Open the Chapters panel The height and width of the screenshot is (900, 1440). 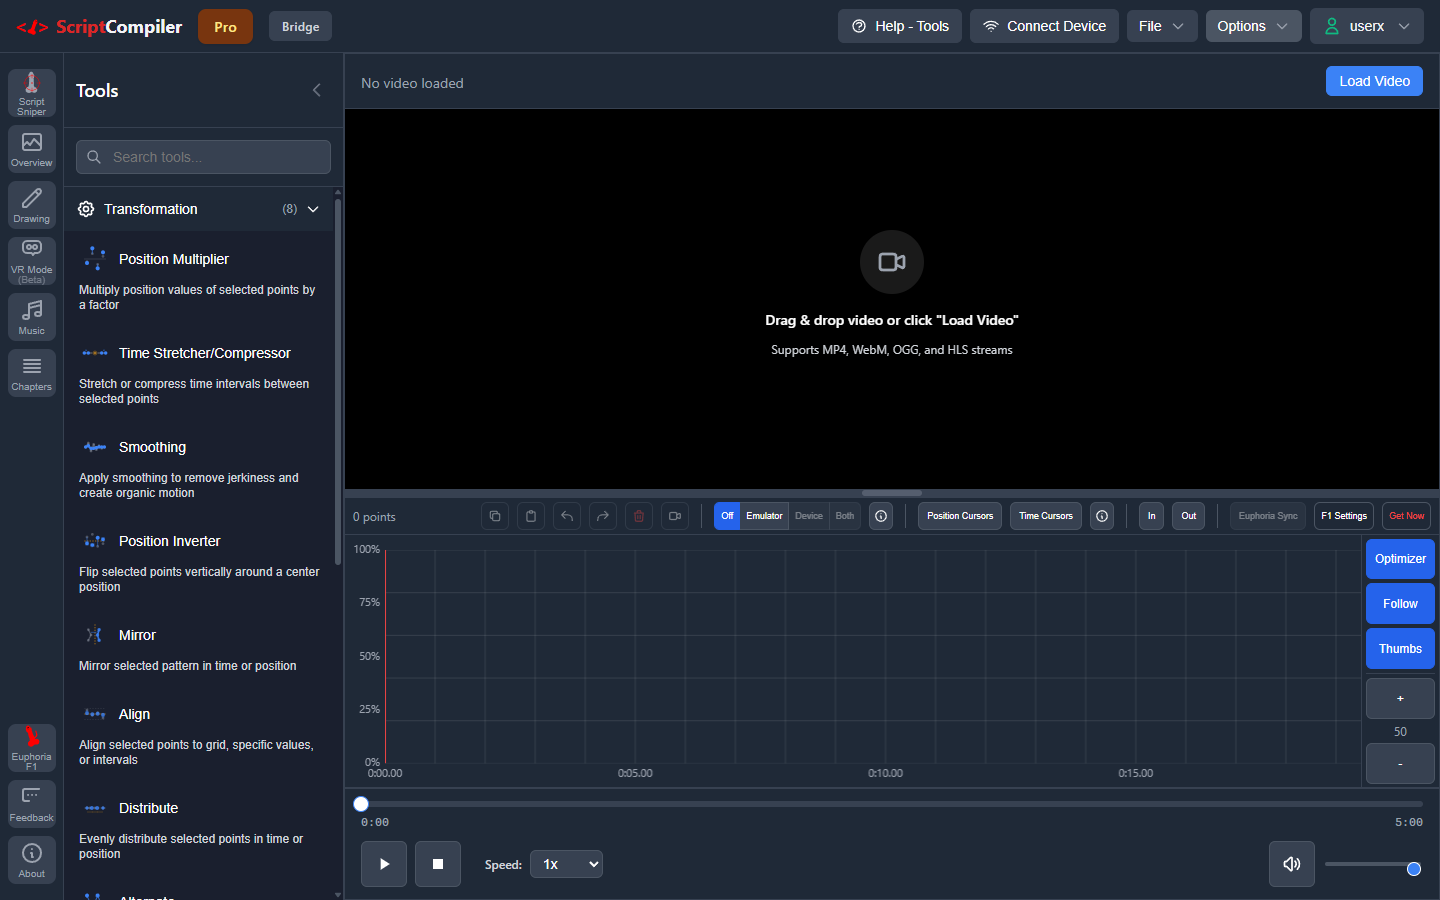coord(32,373)
